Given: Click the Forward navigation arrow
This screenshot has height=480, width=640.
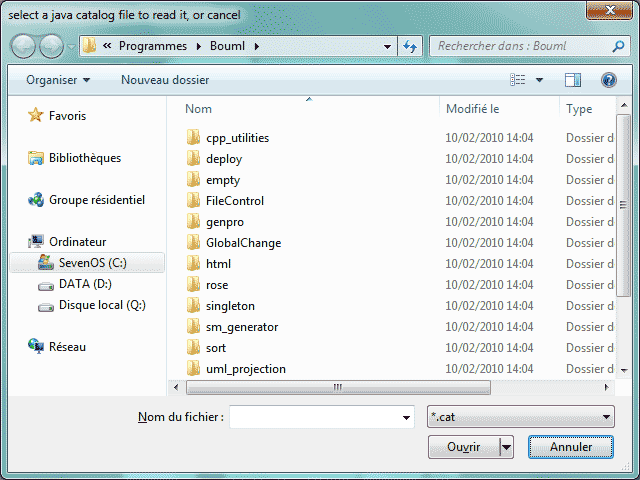Looking at the screenshot, I should coord(51,46).
